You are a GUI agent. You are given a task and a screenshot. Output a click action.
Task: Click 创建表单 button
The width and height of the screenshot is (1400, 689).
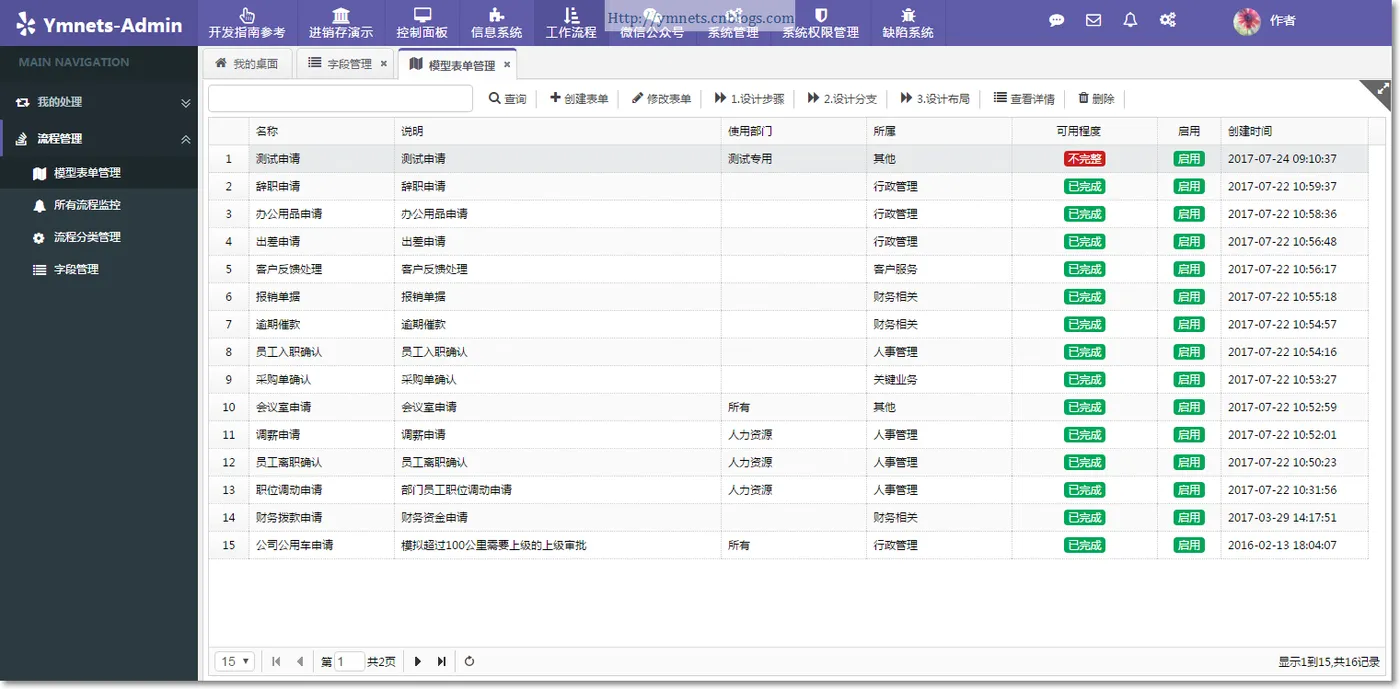[x=579, y=99]
